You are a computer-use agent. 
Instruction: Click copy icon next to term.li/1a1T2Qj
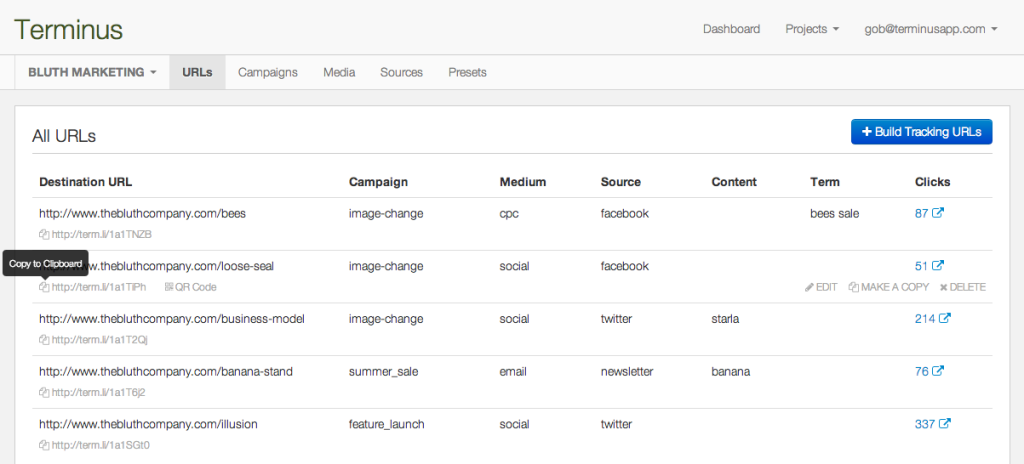(x=44, y=340)
